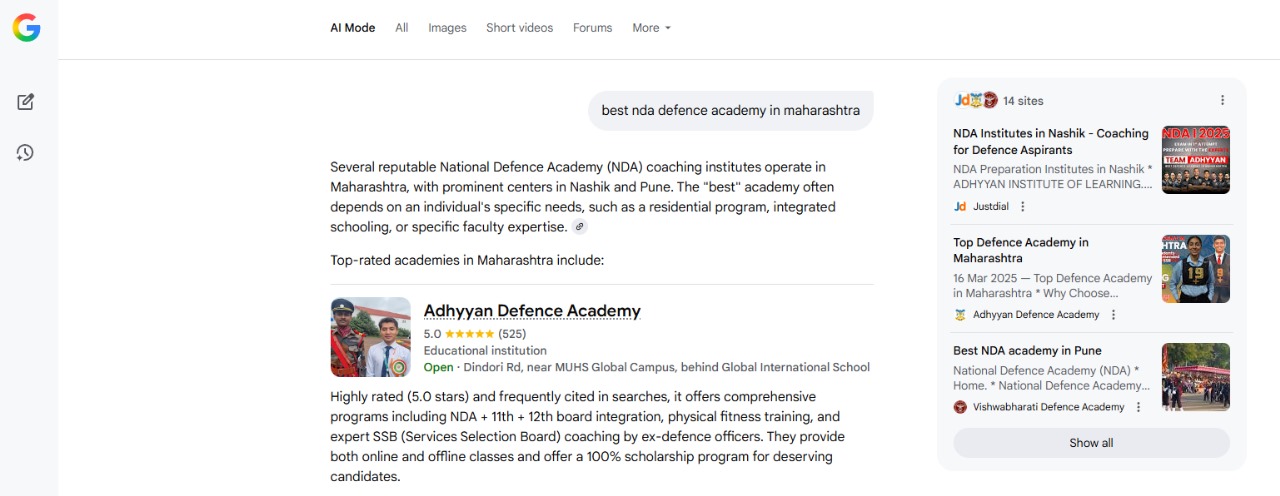The height and width of the screenshot is (496, 1280).
Task: Click the source favicons beside 14 sites
Action: (975, 100)
